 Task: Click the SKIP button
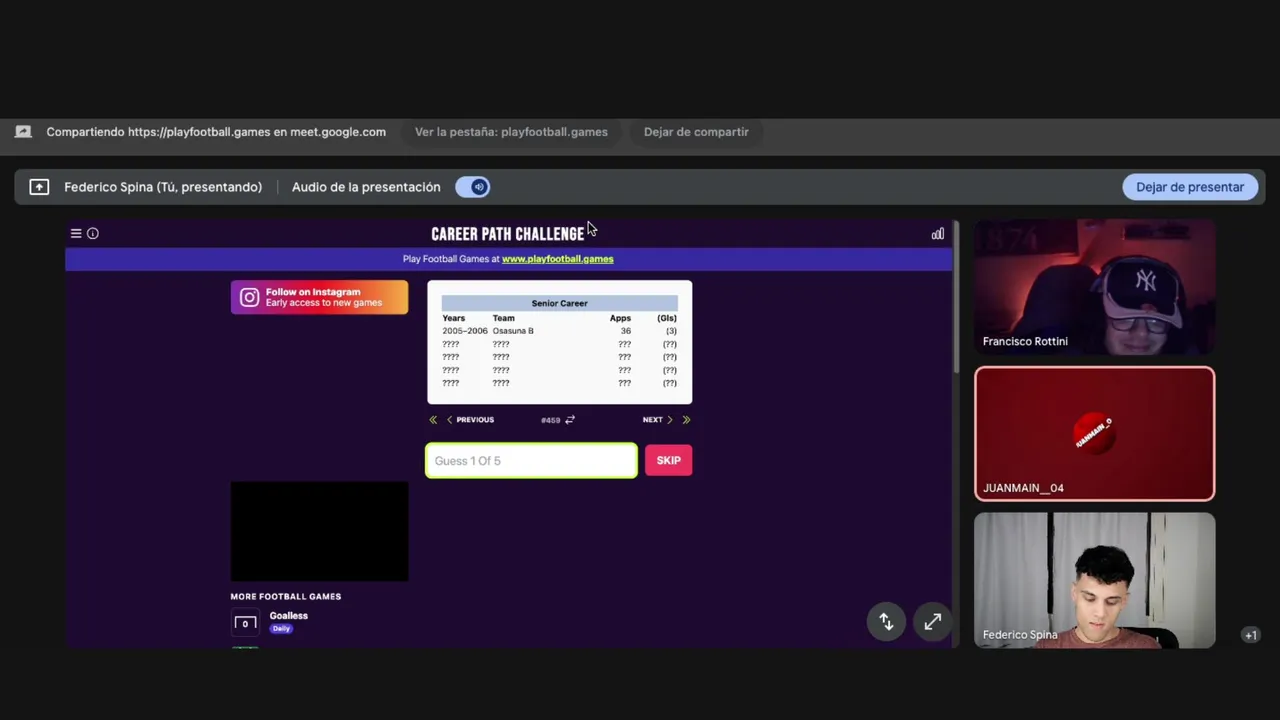(x=668, y=461)
